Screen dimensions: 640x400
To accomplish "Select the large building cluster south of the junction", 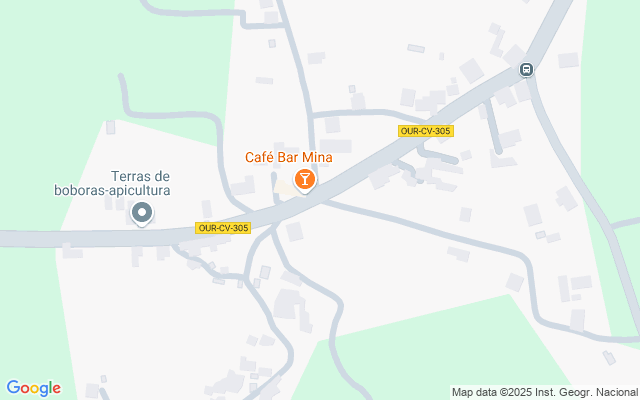I will 290,304.
